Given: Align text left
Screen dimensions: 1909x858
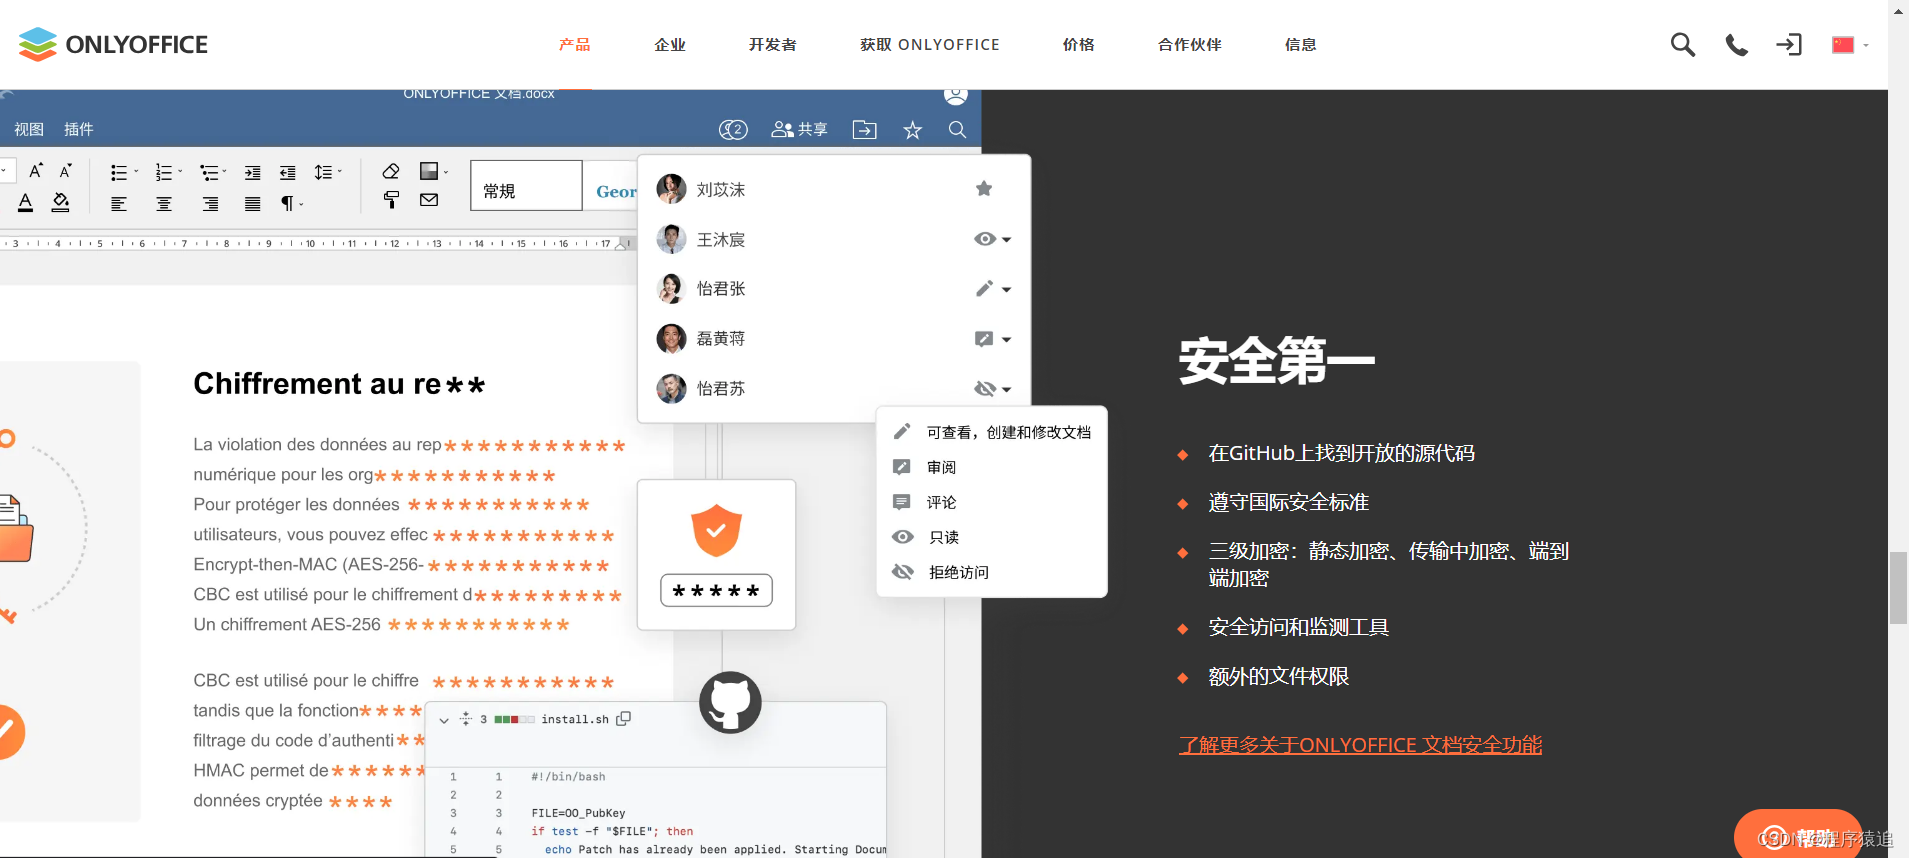Looking at the screenshot, I should 119,204.
